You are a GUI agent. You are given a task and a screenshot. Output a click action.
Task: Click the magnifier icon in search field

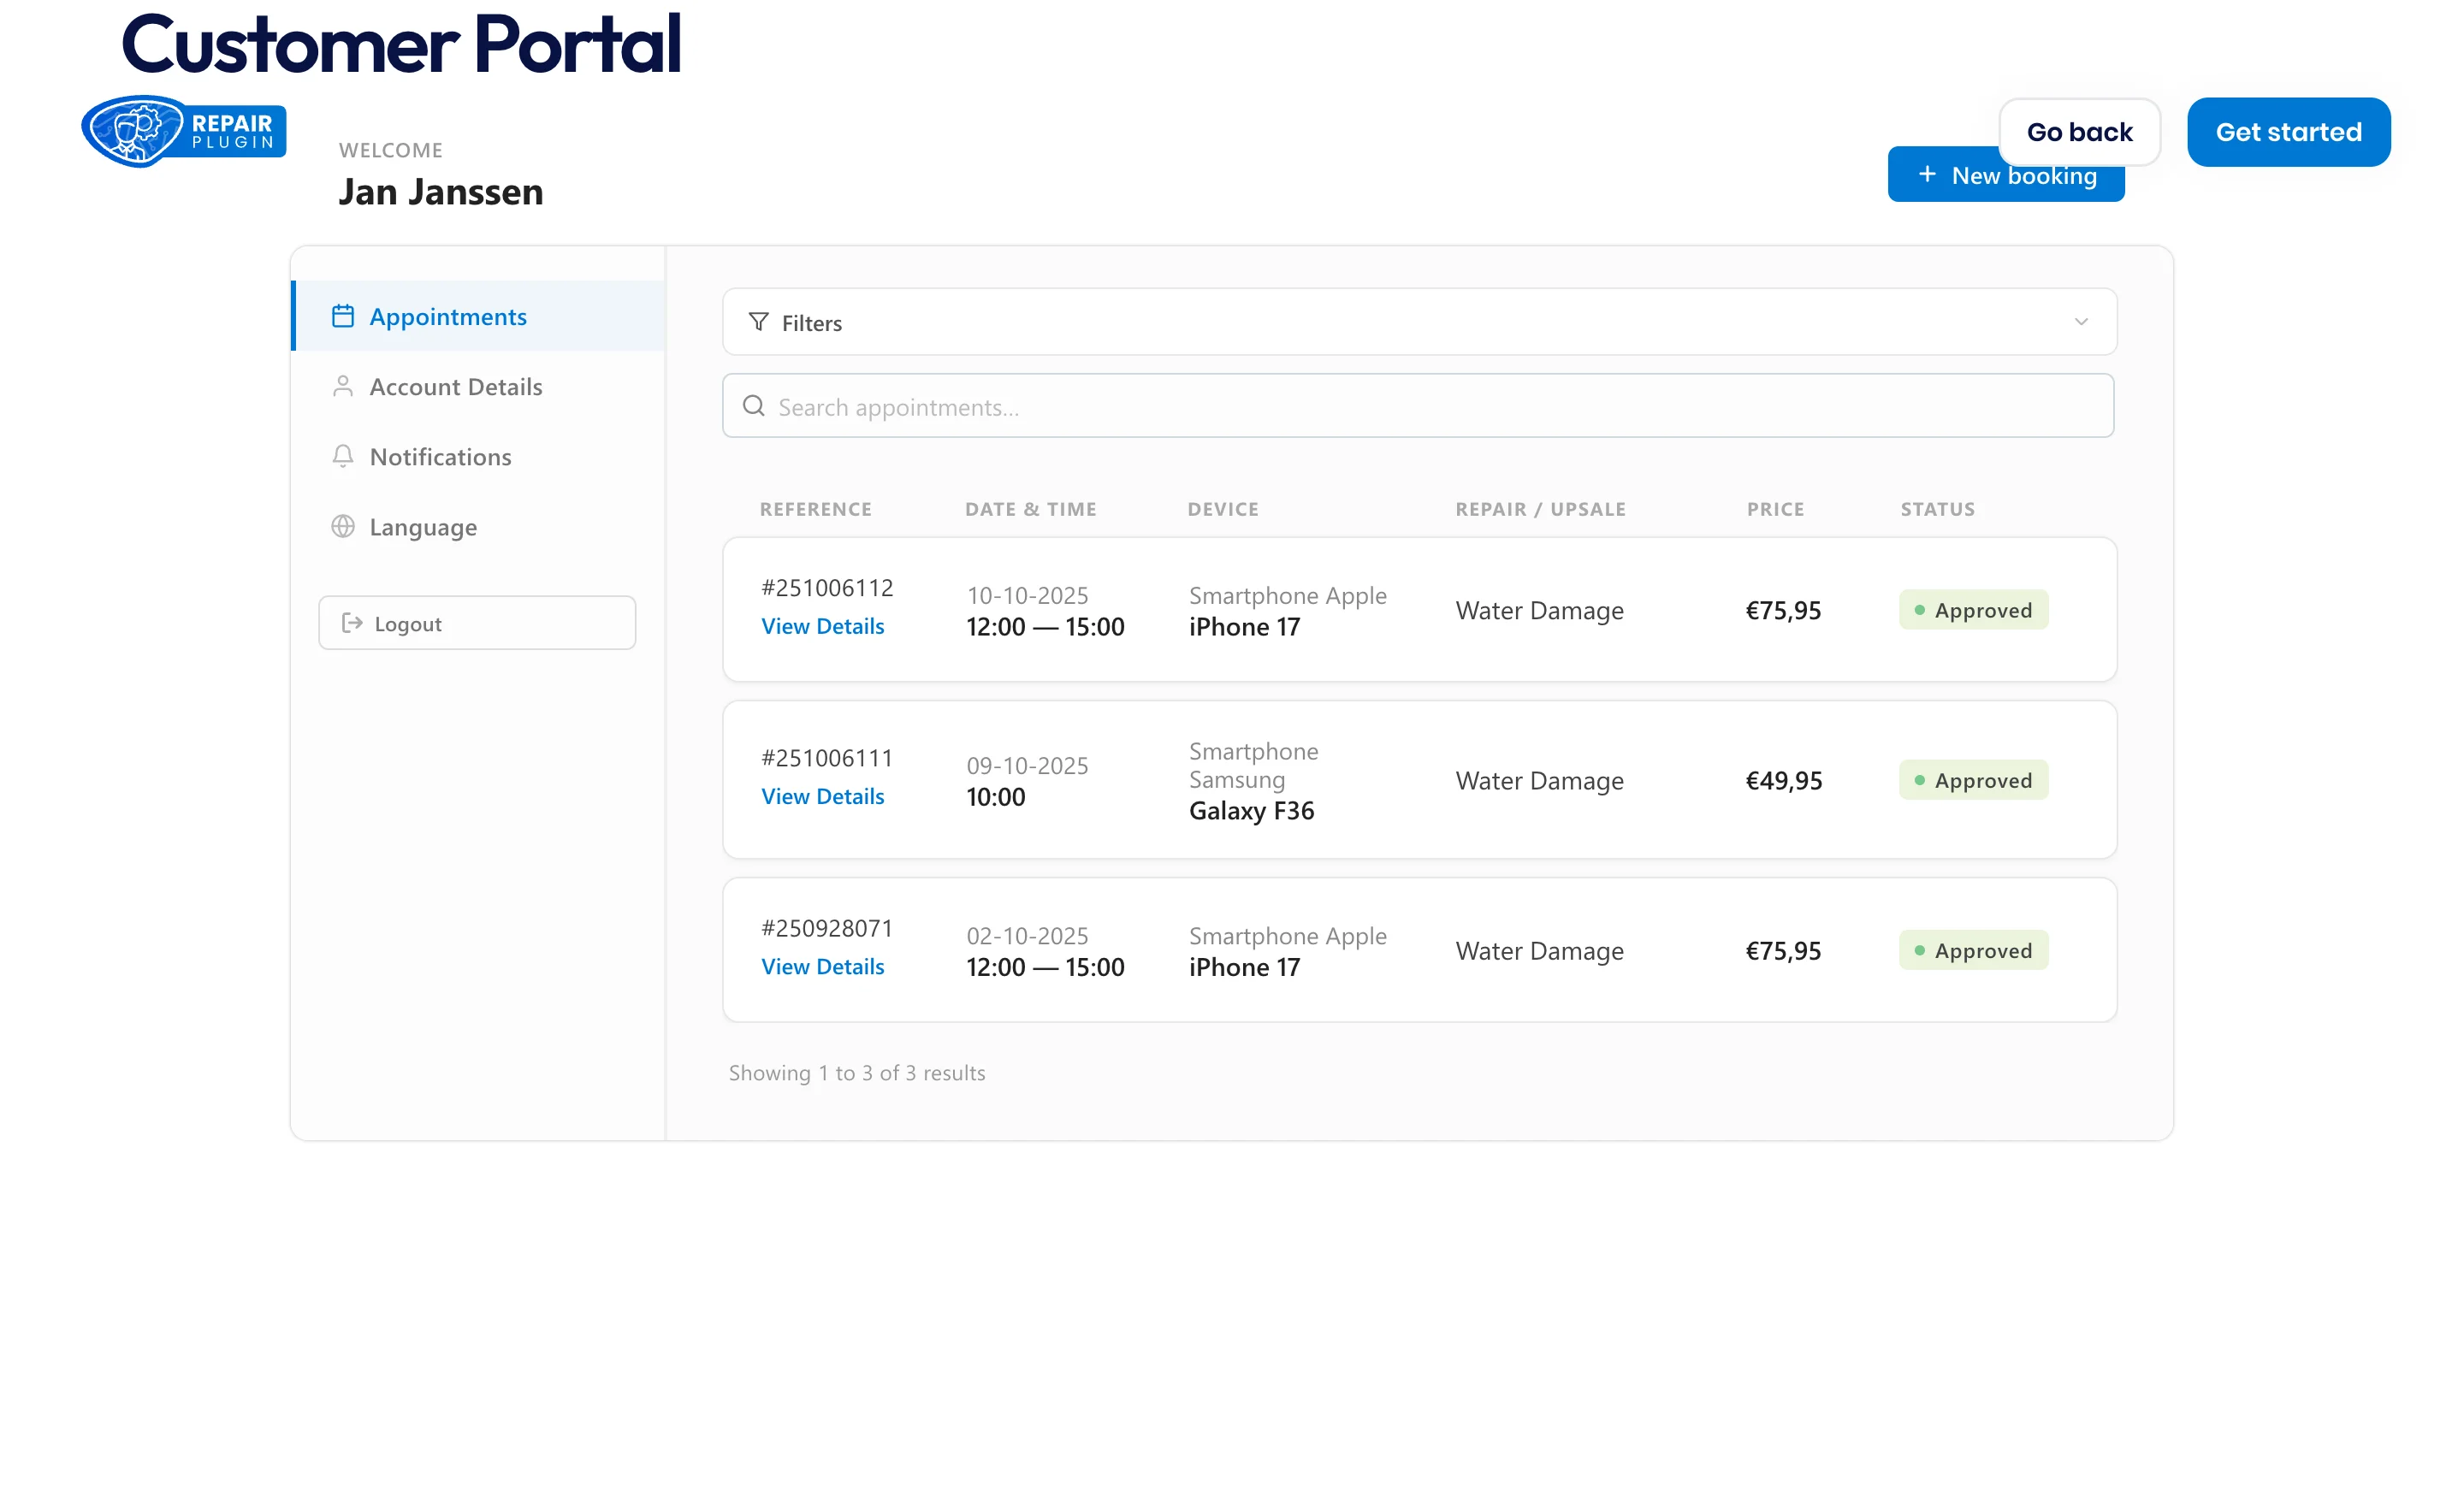(754, 406)
